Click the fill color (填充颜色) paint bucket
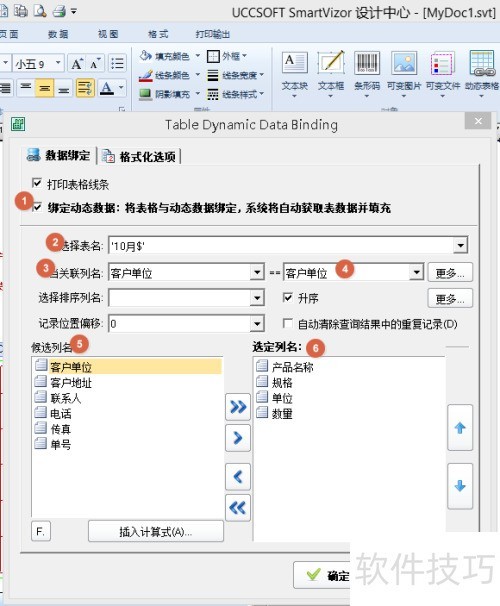Screen dimensions: 500x606 pos(146,56)
